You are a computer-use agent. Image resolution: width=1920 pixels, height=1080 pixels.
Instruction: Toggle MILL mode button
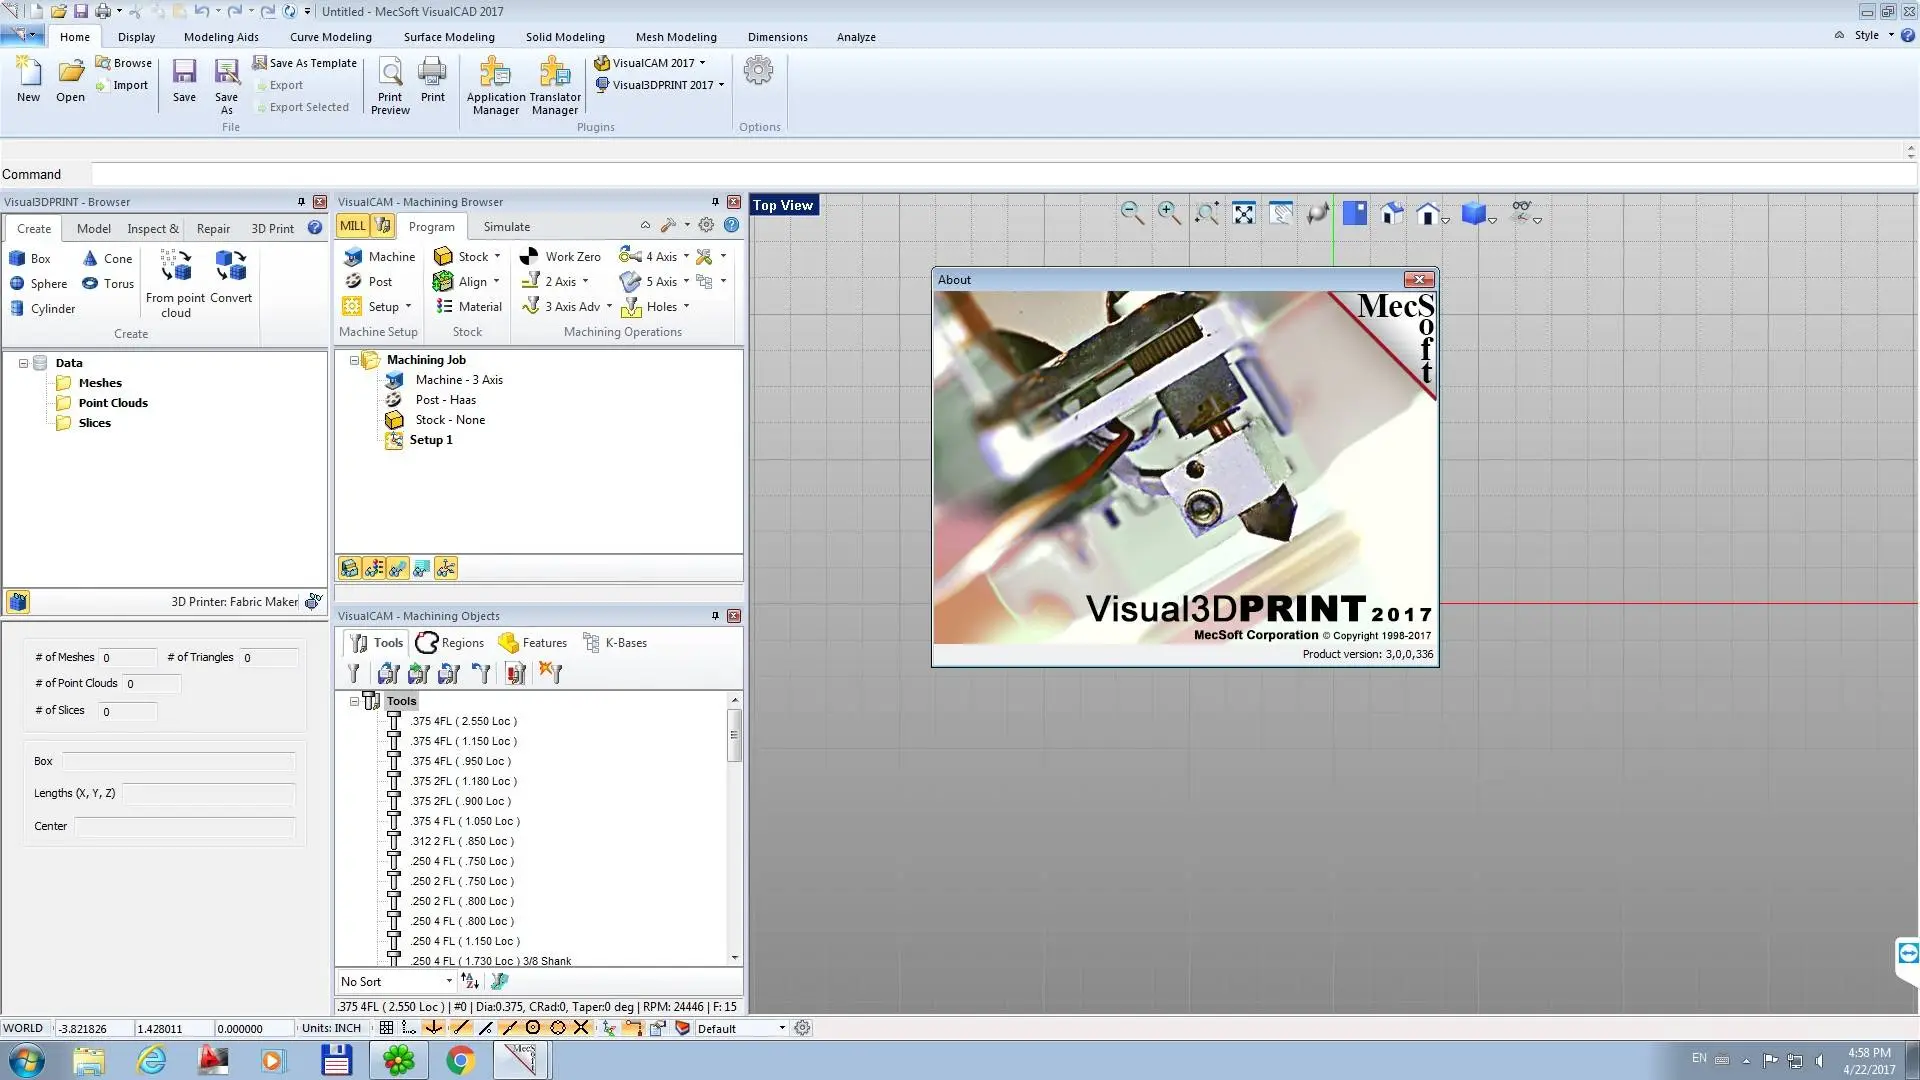[x=353, y=226]
